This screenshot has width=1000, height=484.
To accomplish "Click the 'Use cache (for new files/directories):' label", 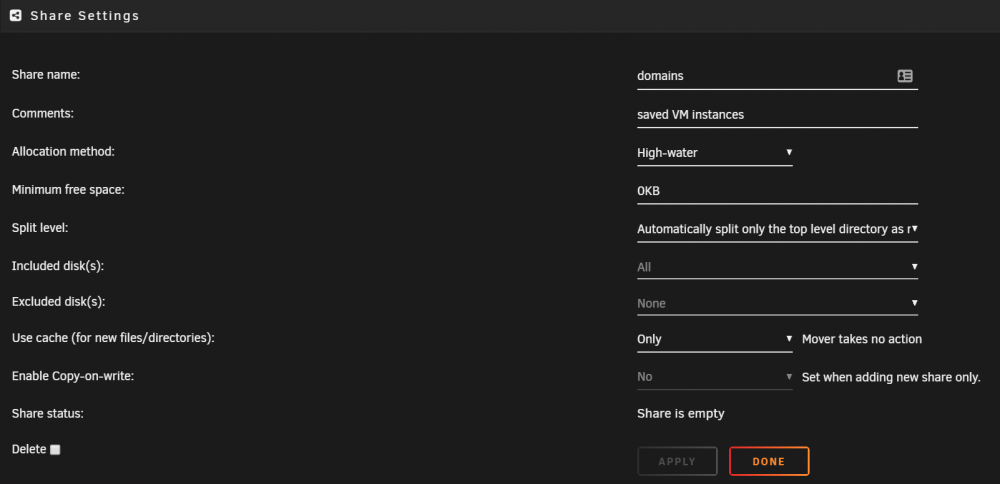I will (x=113, y=338).
